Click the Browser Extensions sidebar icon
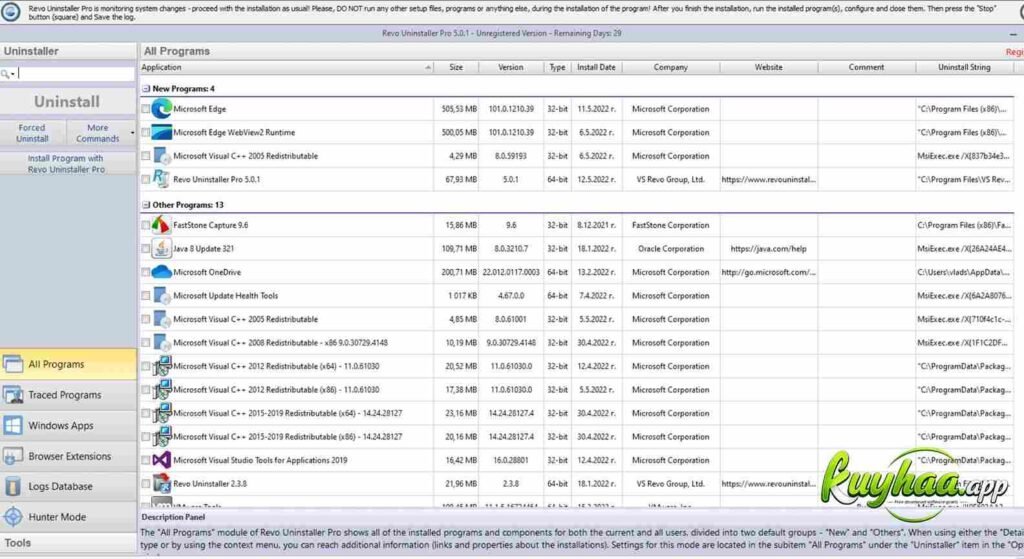The image size is (1024, 559). pos(13,456)
